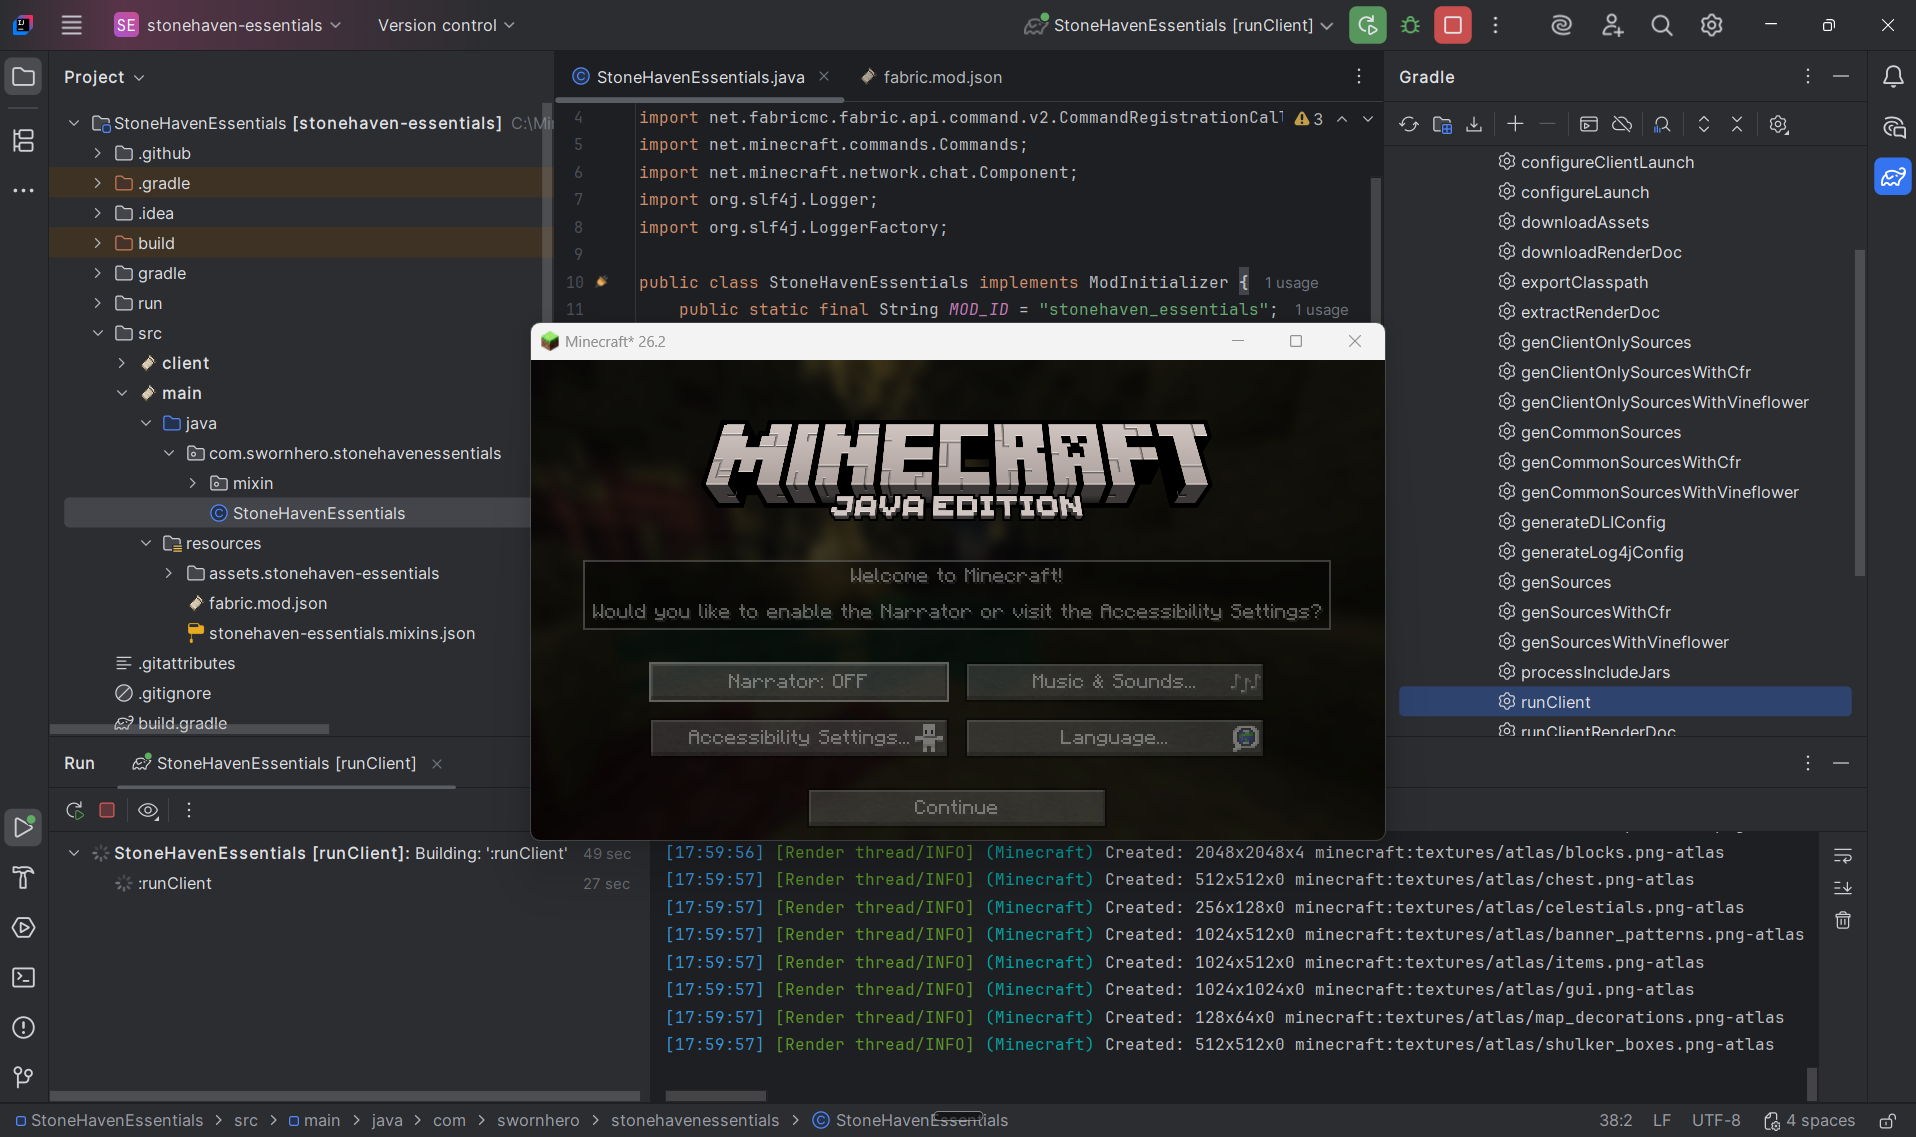Open IDE settings gear icon in title bar

[1711, 25]
